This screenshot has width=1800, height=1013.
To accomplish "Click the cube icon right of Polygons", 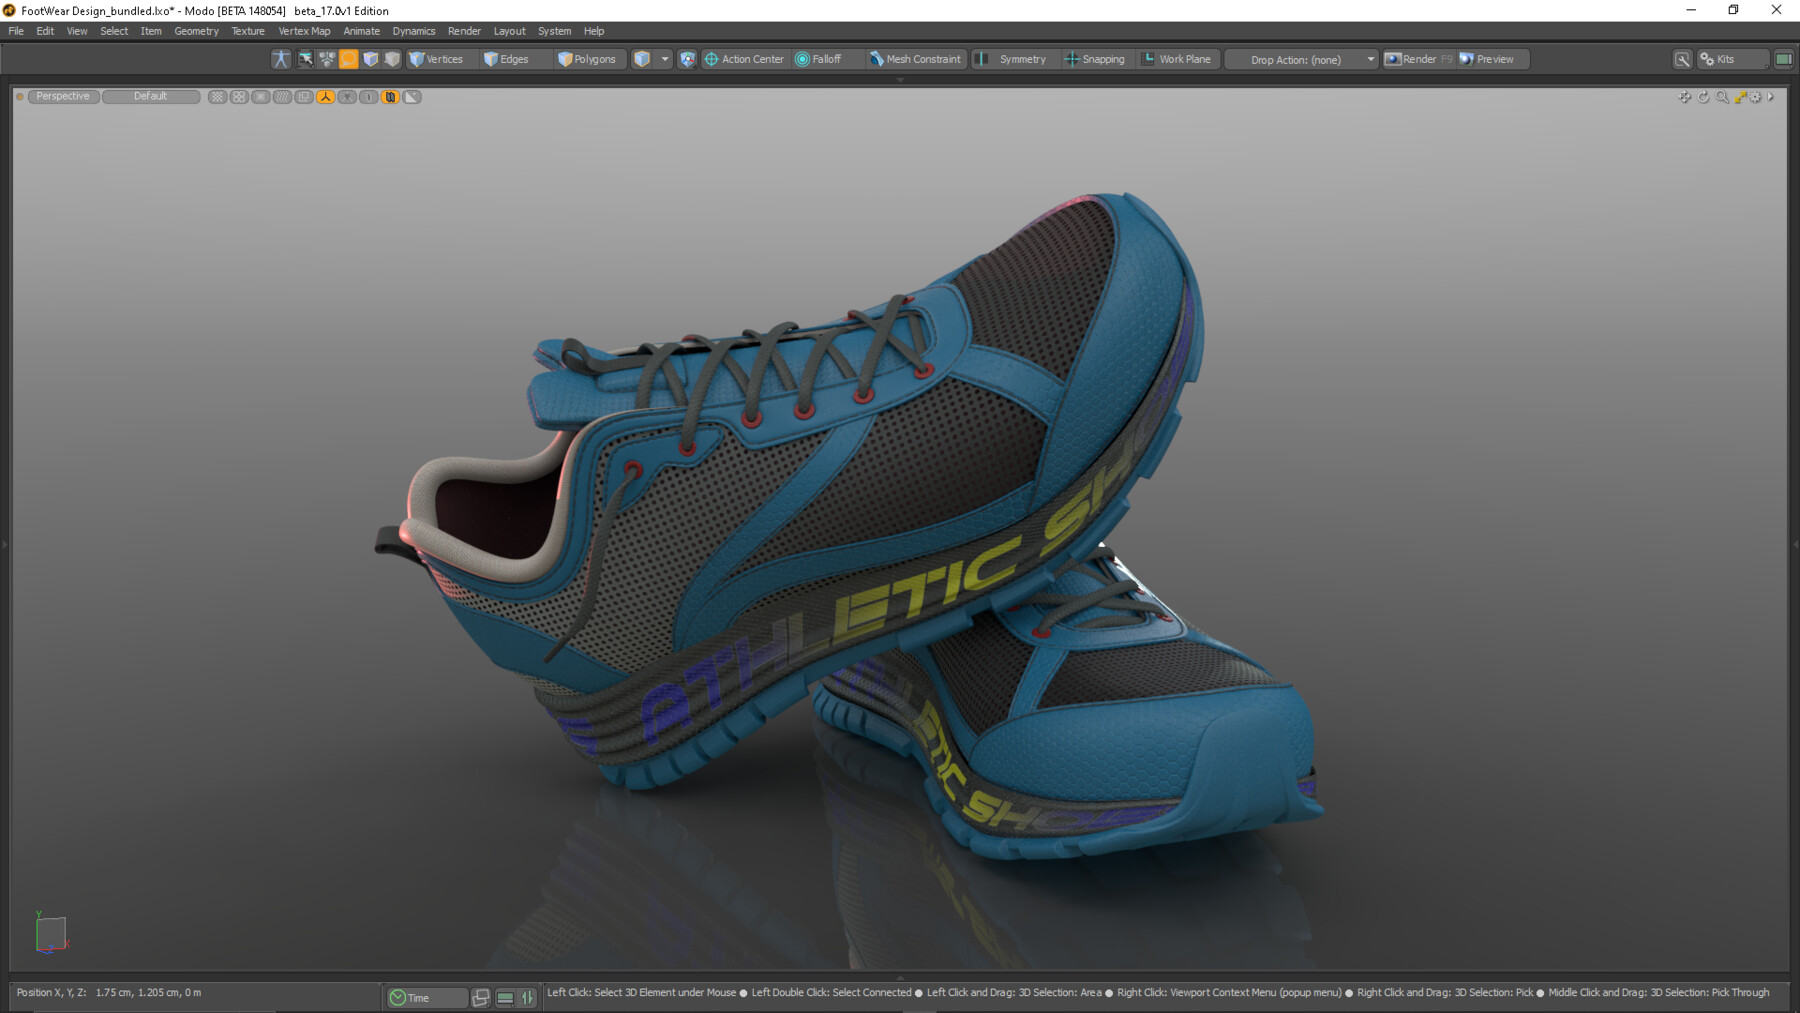I will click(642, 59).
